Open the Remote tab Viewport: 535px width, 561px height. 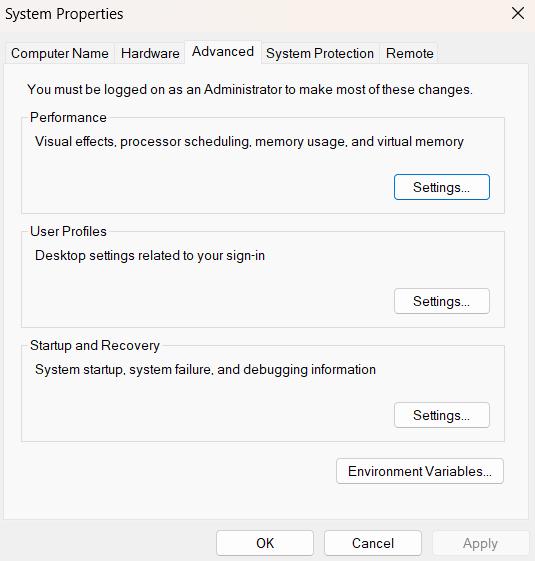(x=410, y=53)
